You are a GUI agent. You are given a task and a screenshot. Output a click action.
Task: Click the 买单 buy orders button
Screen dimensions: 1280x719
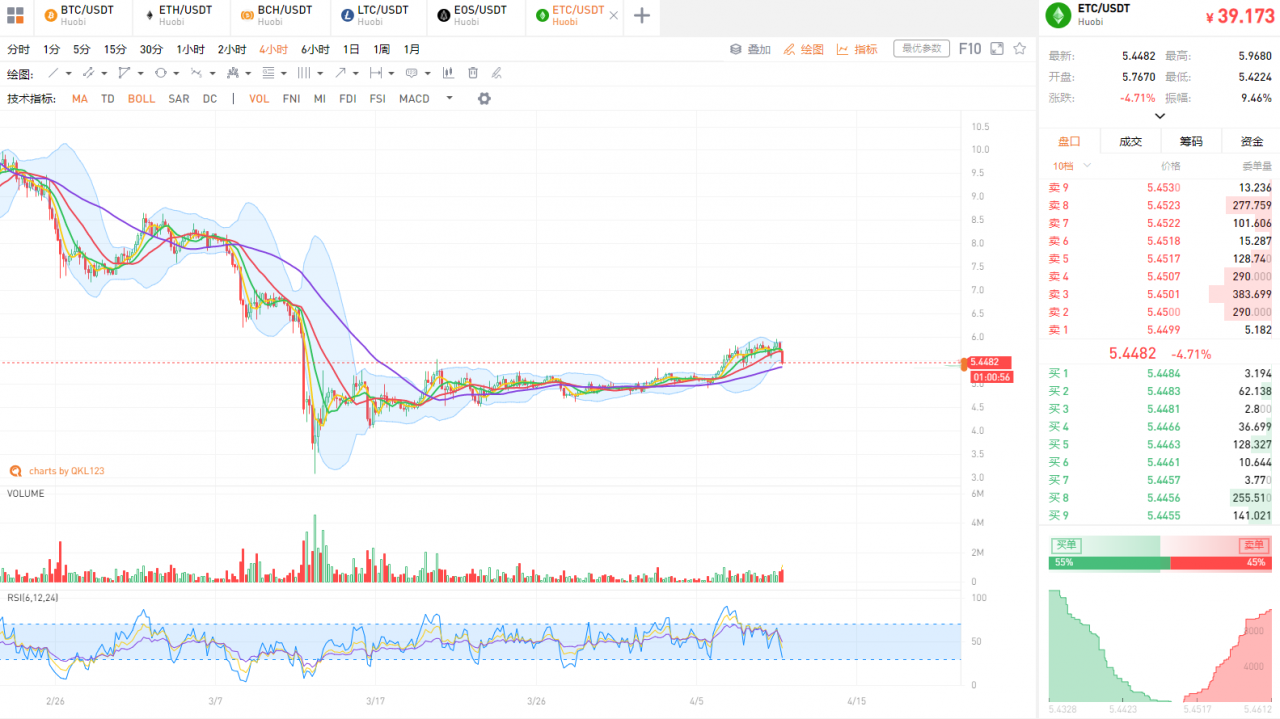click(x=1064, y=545)
